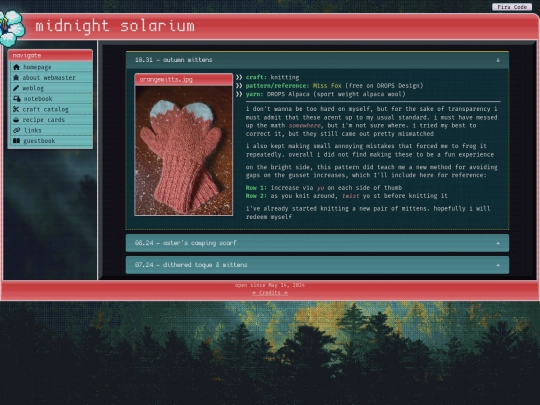
Task: Click the plus on aster's camping scarf bar
Action: point(498,243)
